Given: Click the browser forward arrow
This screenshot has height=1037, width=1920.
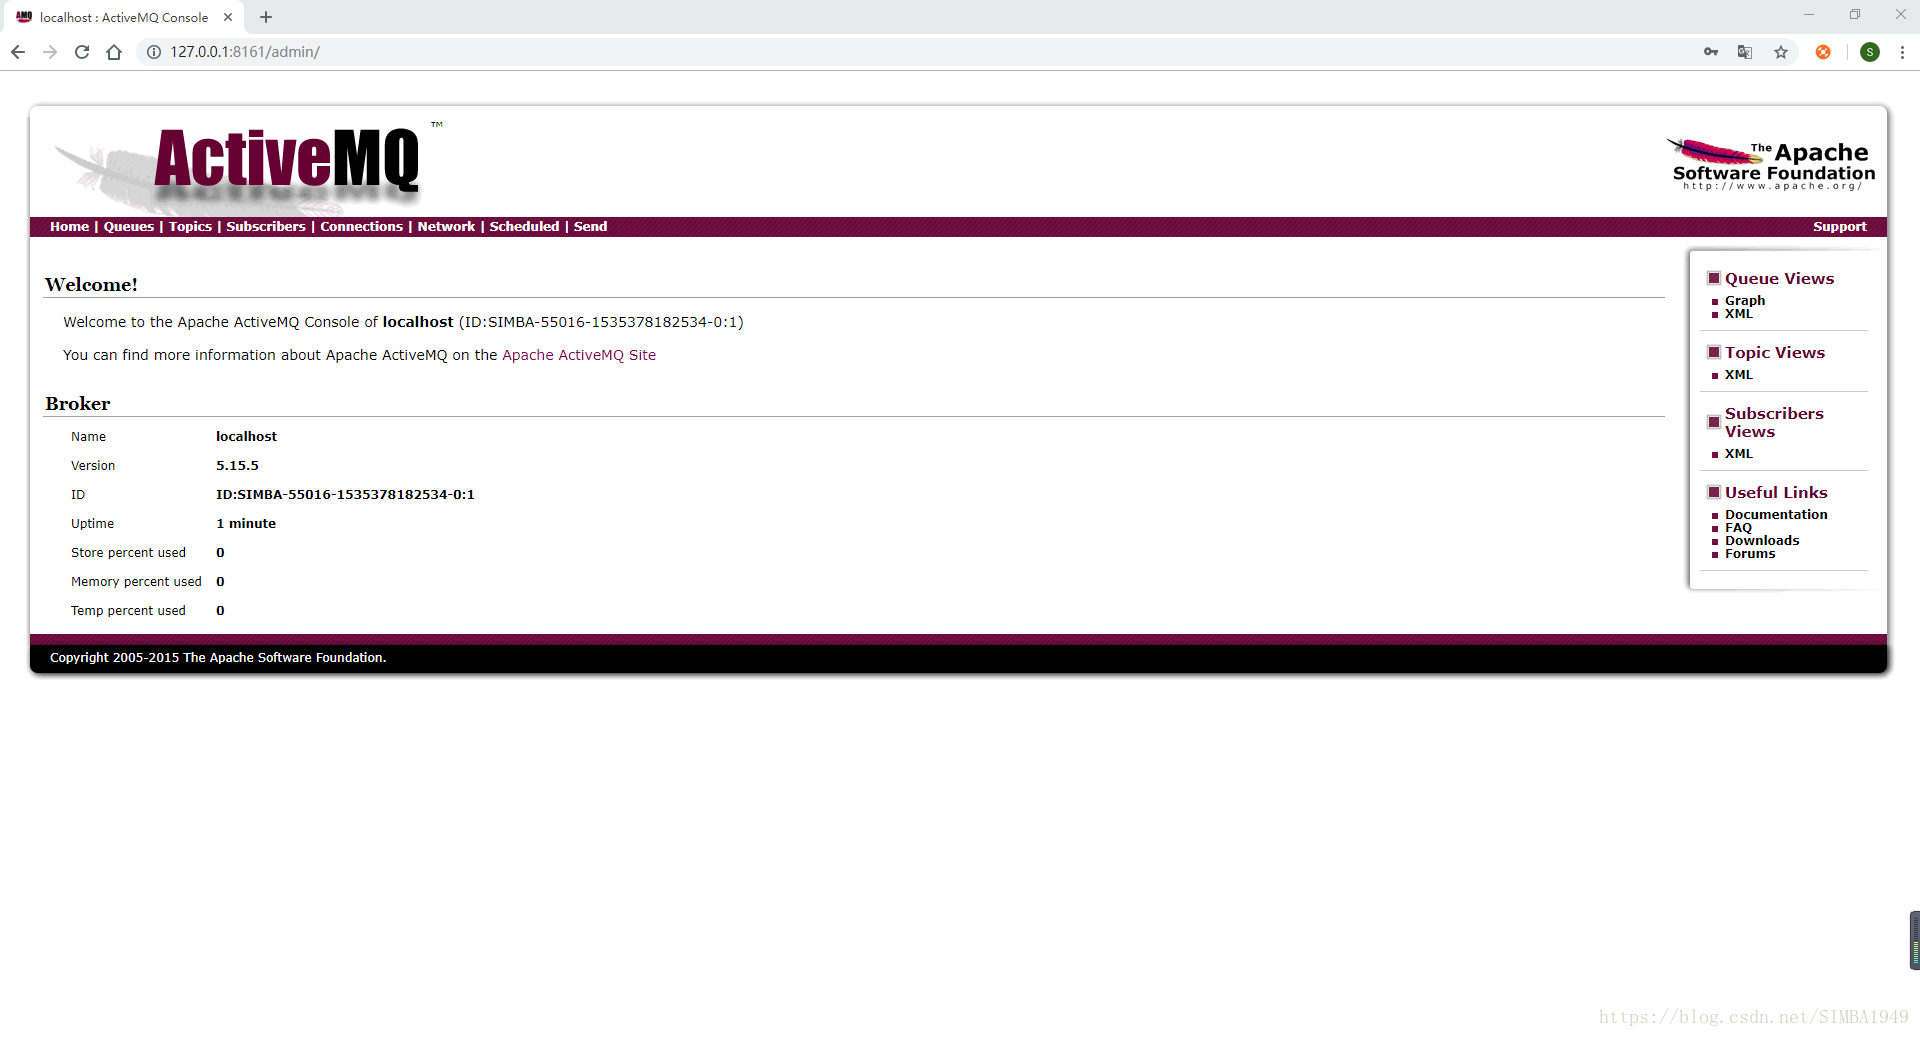Looking at the screenshot, I should point(50,52).
